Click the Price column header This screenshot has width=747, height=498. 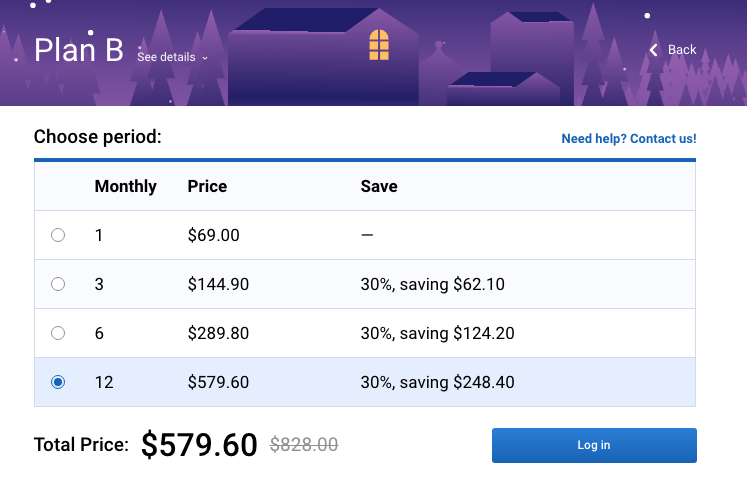click(x=207, y=186)
